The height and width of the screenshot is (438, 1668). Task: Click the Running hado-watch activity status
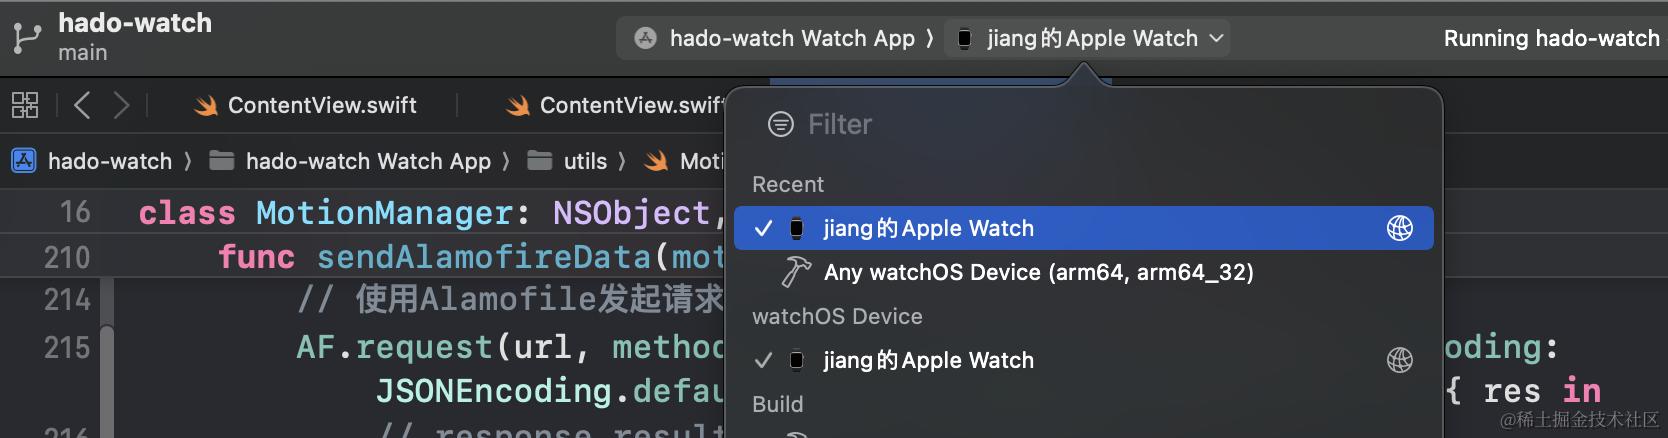coord(1551,39)
